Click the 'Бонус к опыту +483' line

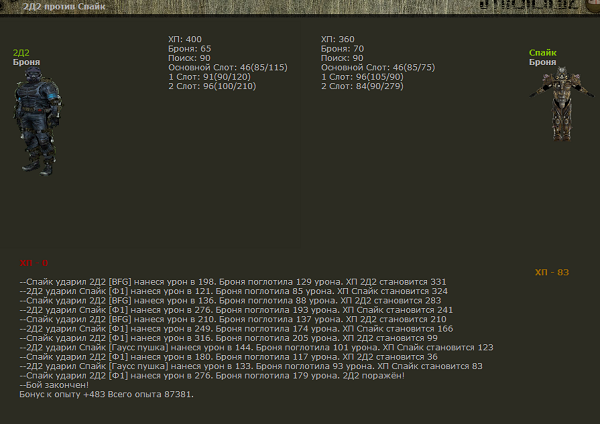click(106, 394)
